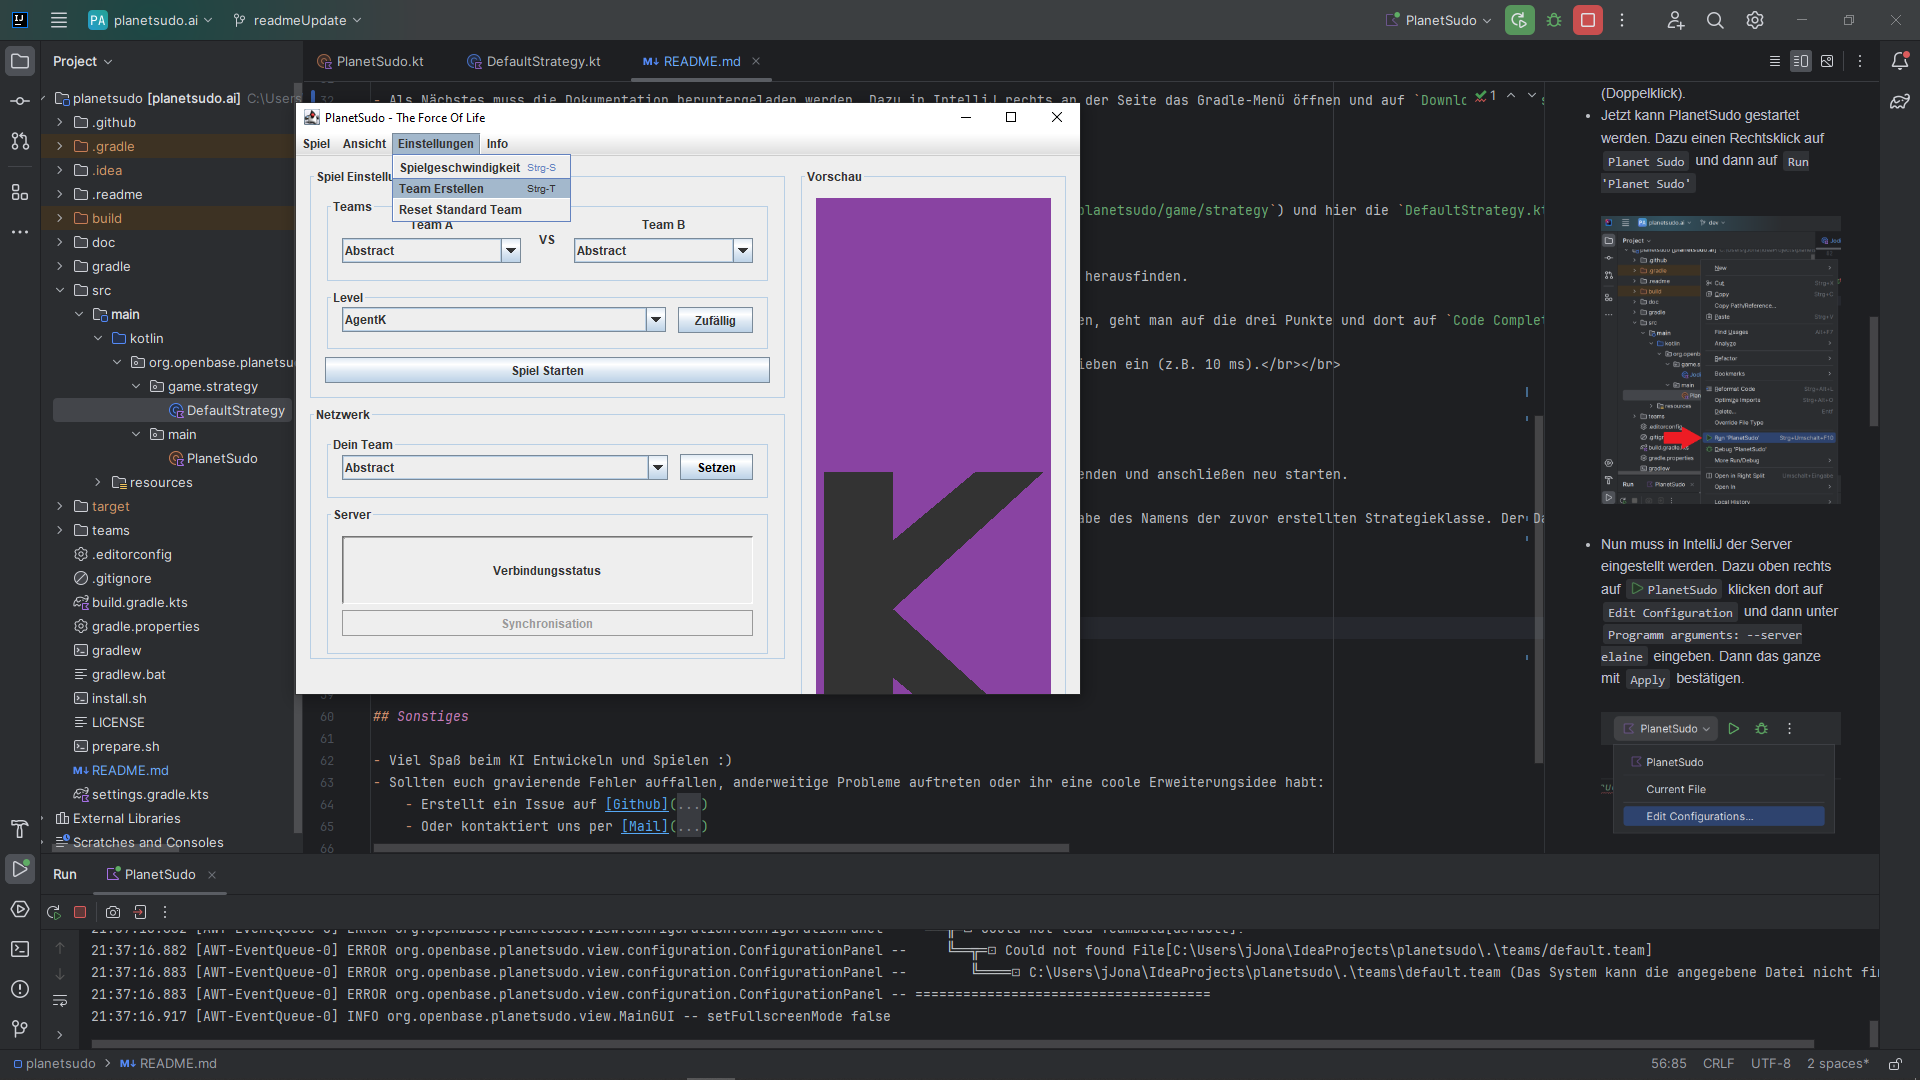Switch to Editor and Preview view mode
Viewport: 1920px width, 1080px height.
[x=1801, y=61]
